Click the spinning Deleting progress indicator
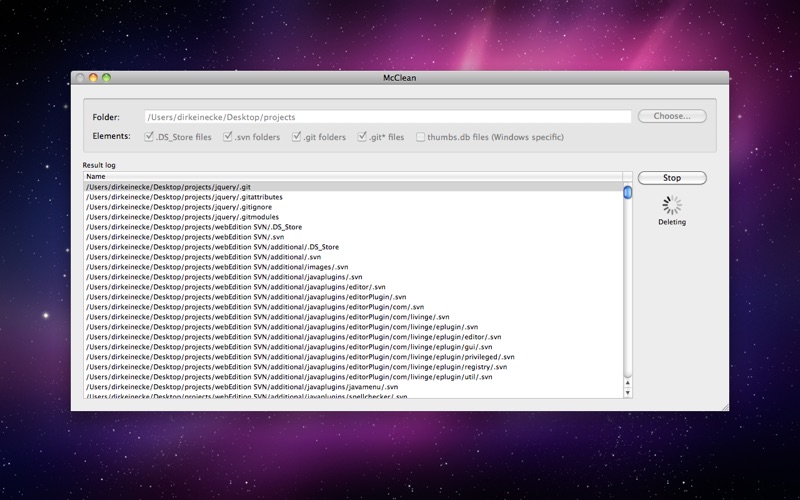This screenshot has height=500, width=800. click(672, 205)
